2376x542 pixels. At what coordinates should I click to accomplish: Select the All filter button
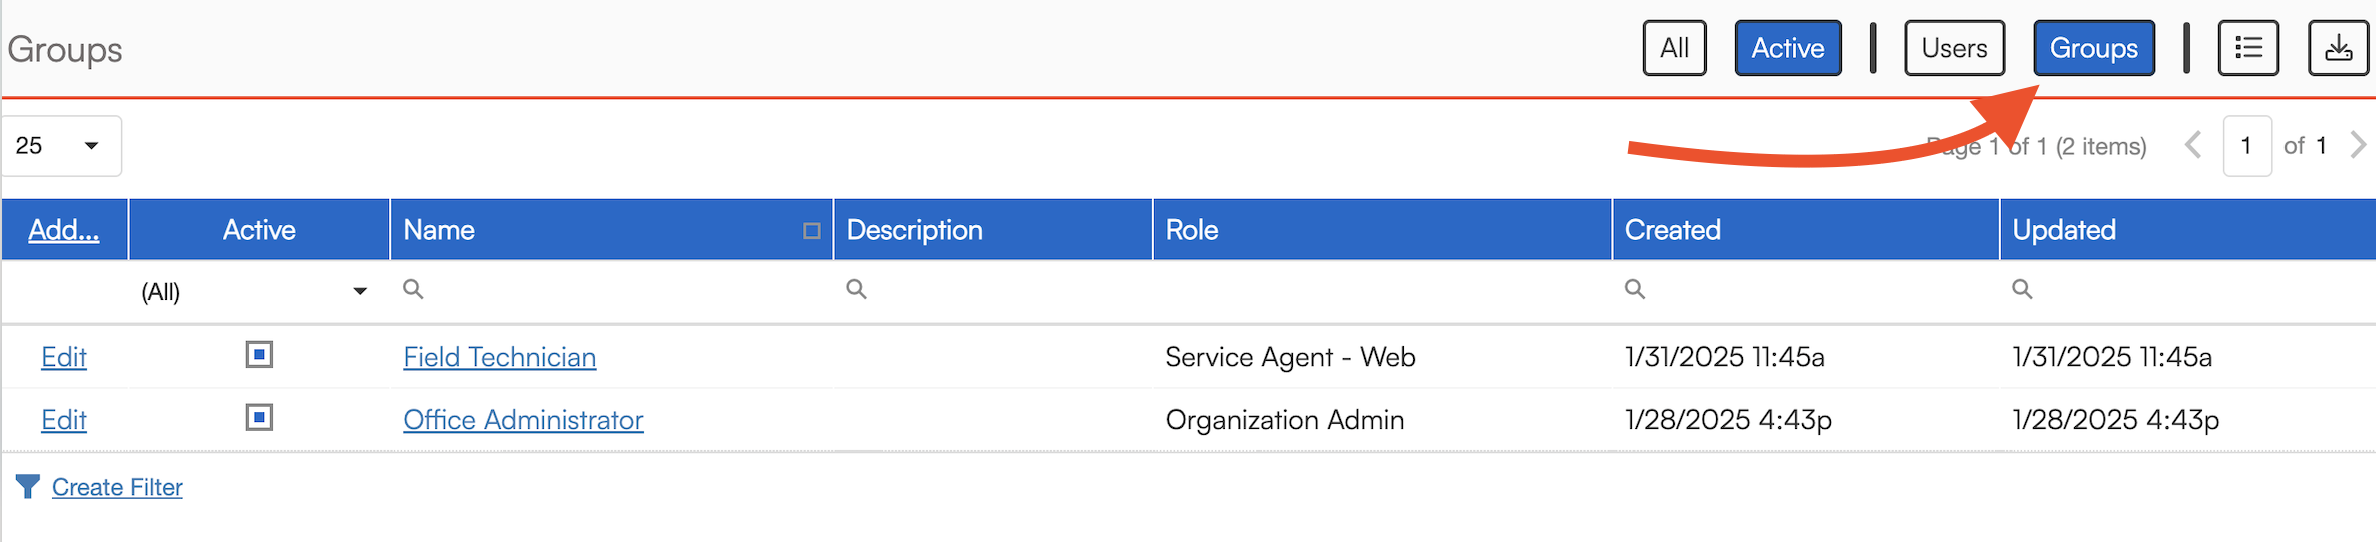pos(1674,48)
